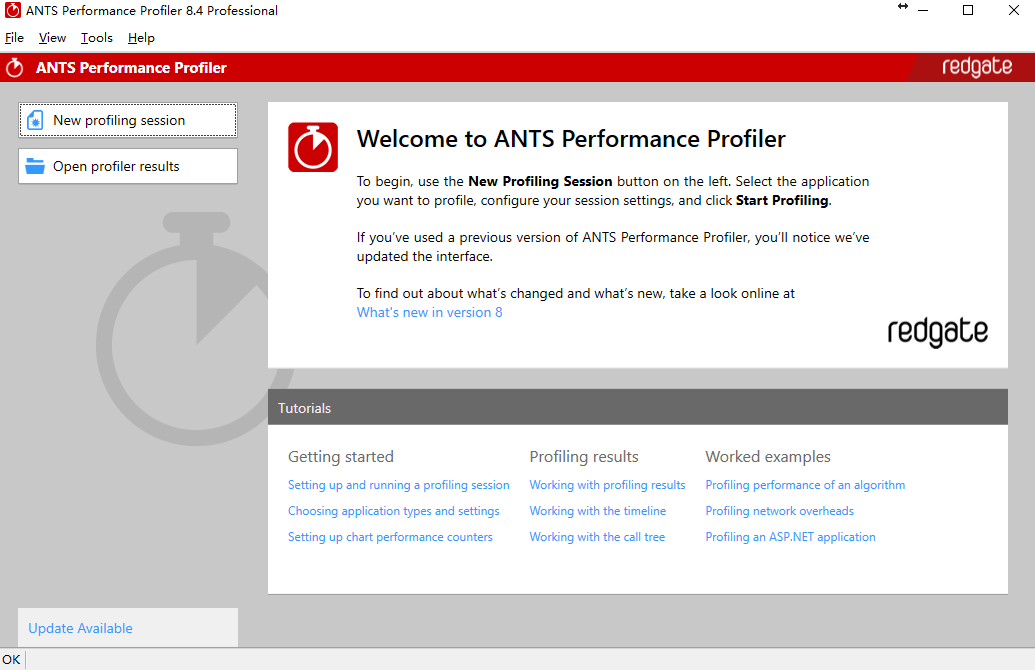This screenshot has height=670, width=1035.
Task: Click the blue folder icon for profiler results
Action: pyautogui.click(x=35, y=166)
